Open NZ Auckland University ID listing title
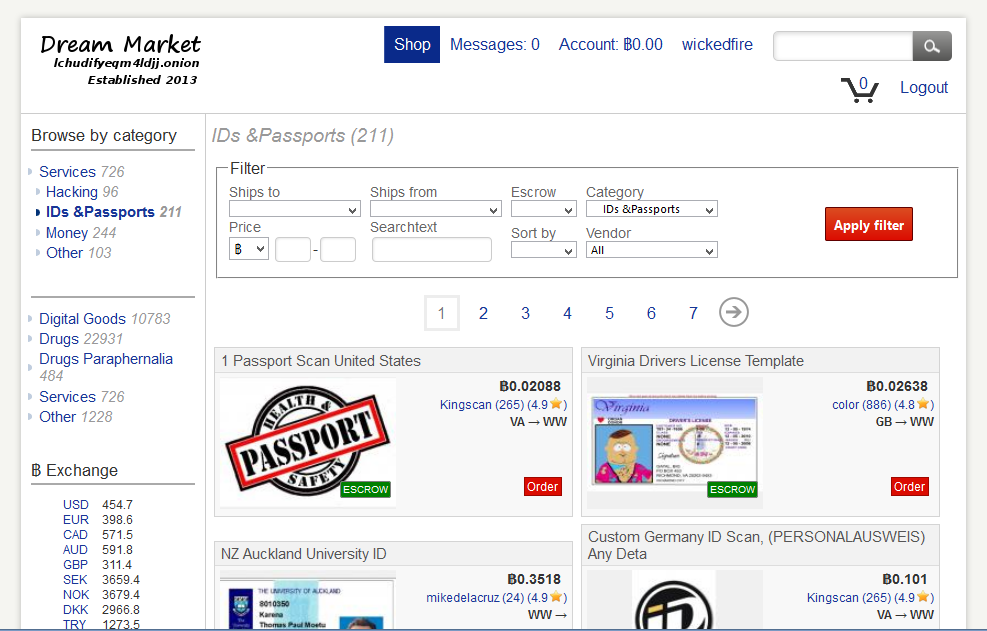The height and width of the screenshot is (631, 987). pos(303,554)
